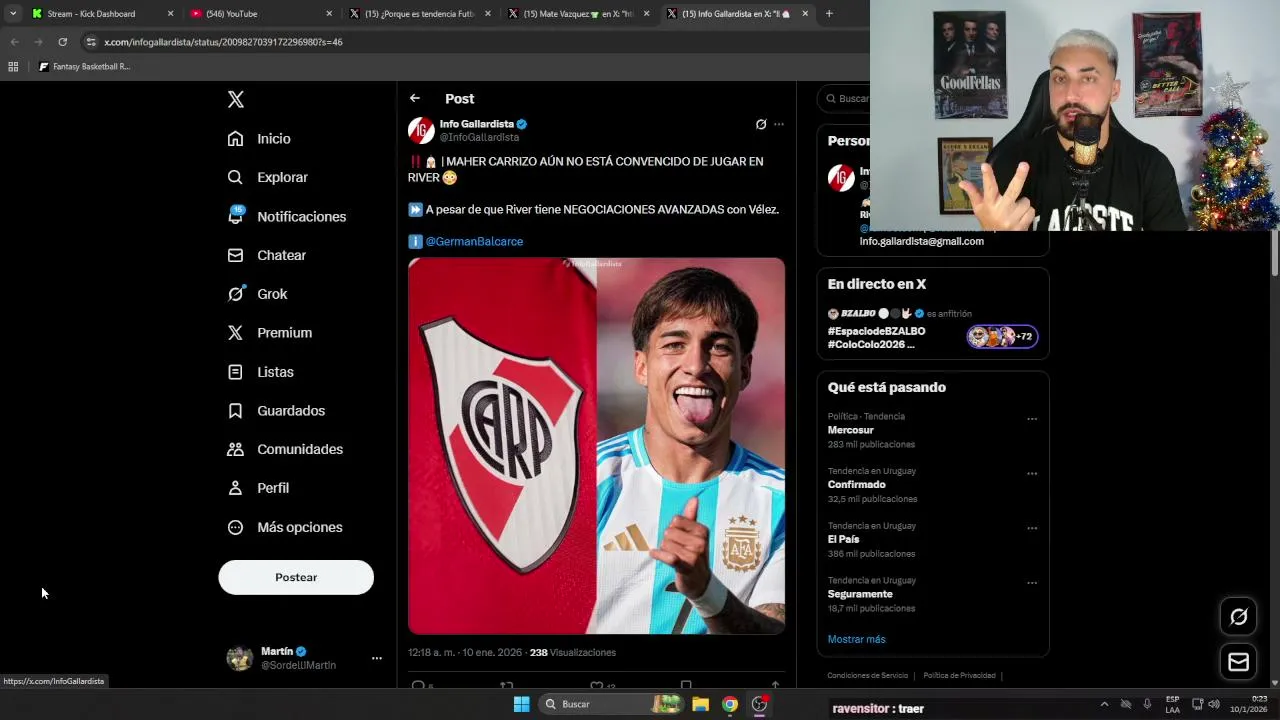Open Info Gallardista avatar in the post
1280x720 pixels.
421,130
